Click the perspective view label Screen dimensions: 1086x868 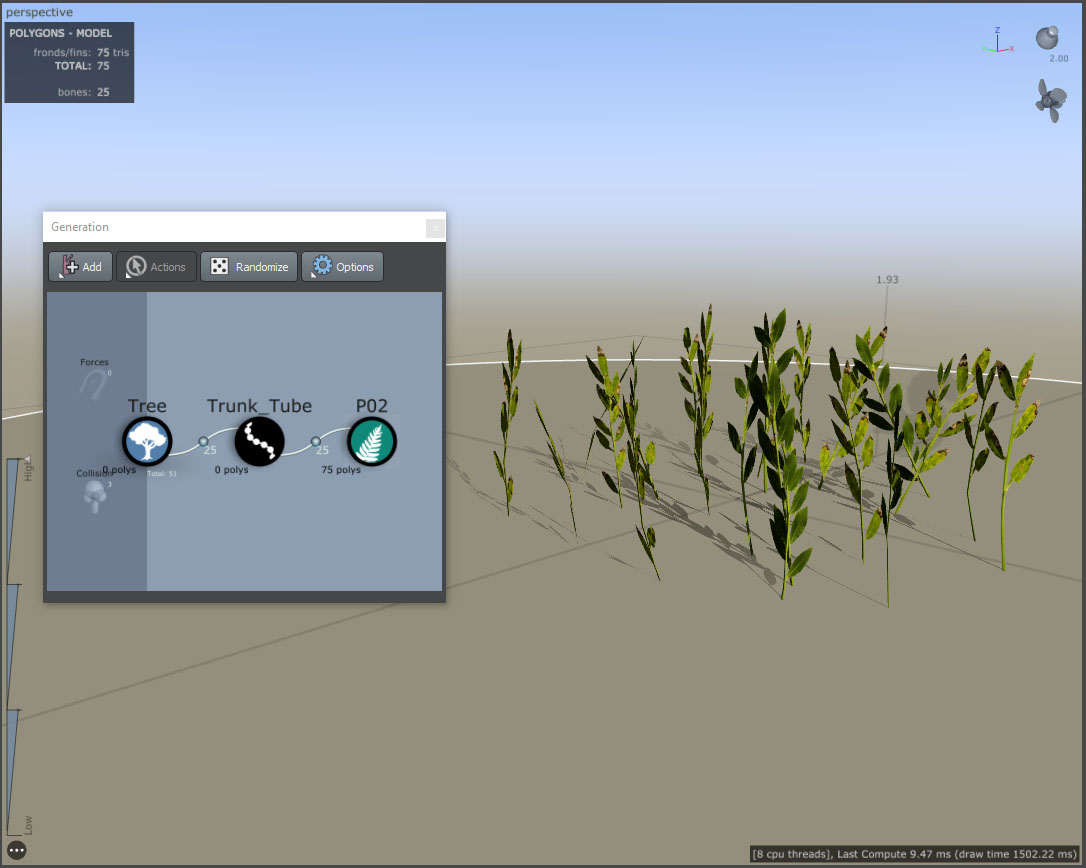(x=39, y=12)
